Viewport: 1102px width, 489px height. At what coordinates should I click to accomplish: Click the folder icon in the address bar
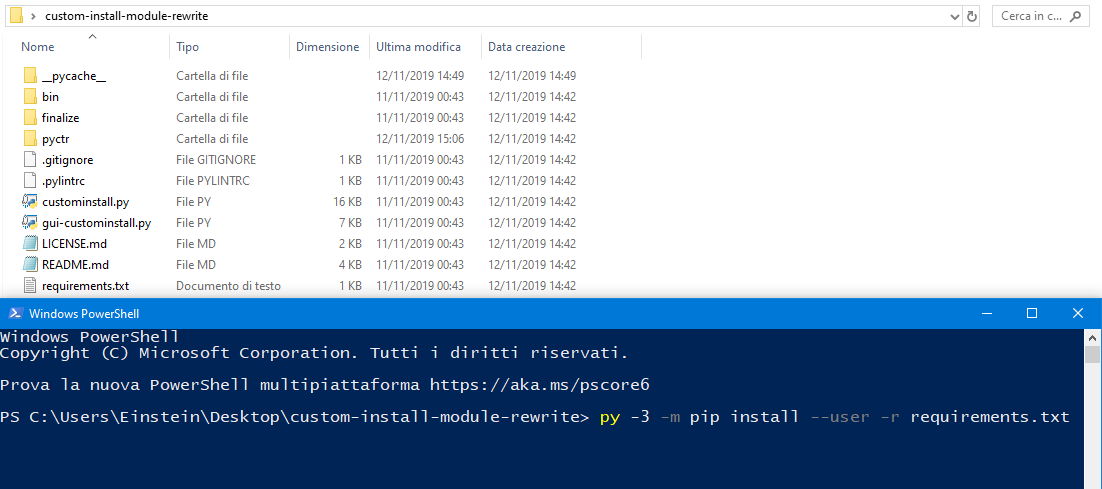pos(16,15)
